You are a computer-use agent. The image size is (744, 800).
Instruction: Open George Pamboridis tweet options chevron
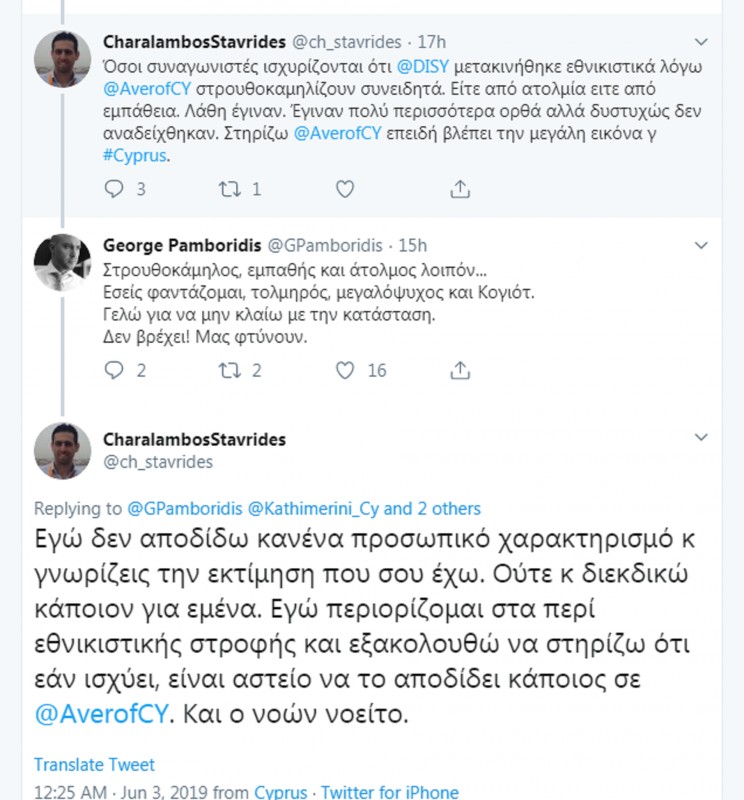[701, 245]
